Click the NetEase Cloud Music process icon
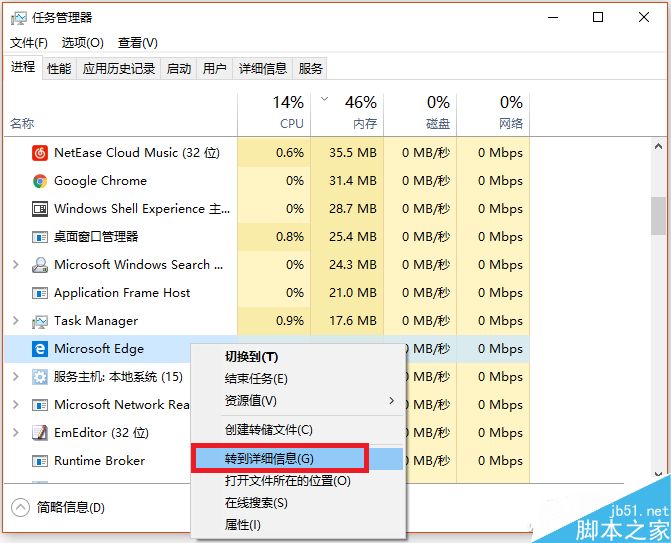This screenshot has width=671, height=543. tap(40, 153)
